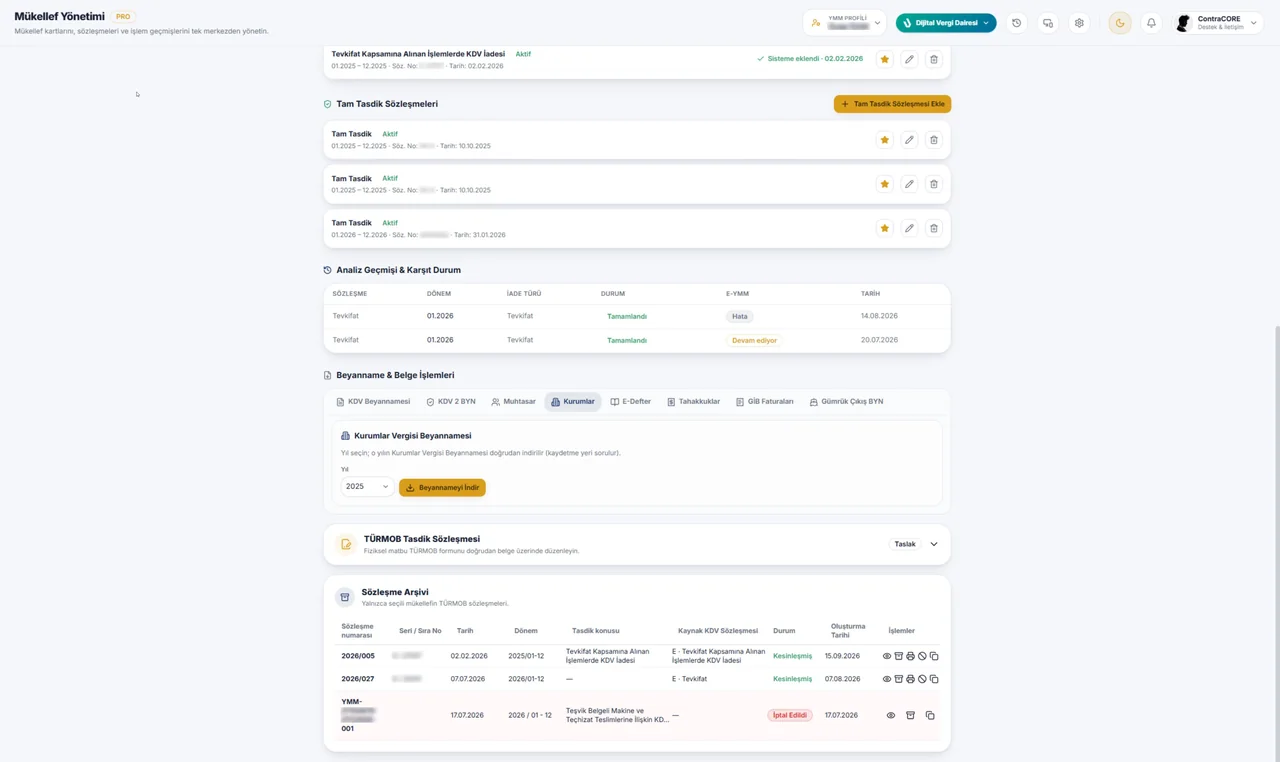Edit the Tevkifat contract added 02.02.2026
Screen dimensions: 1280x762
tap(909, 59)
